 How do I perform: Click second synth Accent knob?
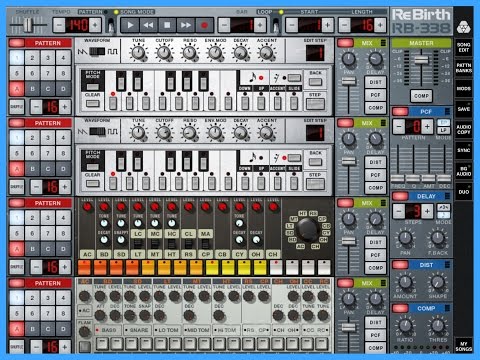click(266, 133)
